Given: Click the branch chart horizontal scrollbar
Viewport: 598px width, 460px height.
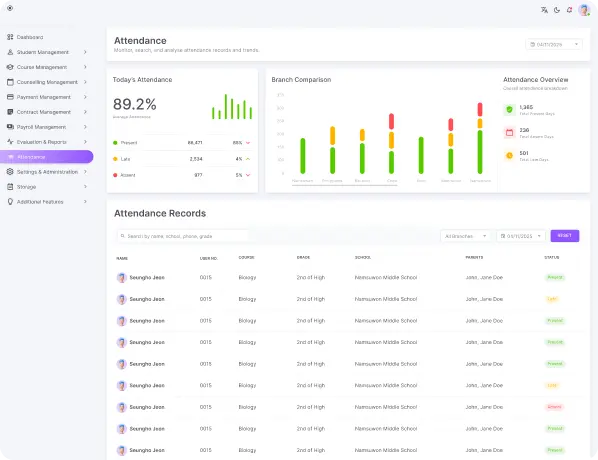Looking at the screenshot, I should (344, 185).
